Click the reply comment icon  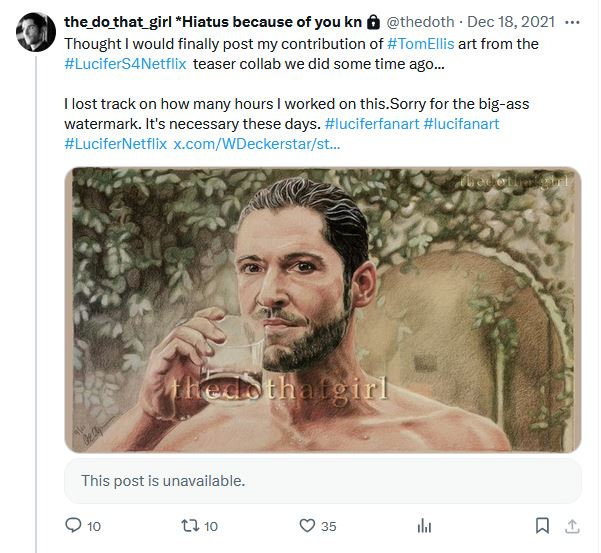coord(72,525)
